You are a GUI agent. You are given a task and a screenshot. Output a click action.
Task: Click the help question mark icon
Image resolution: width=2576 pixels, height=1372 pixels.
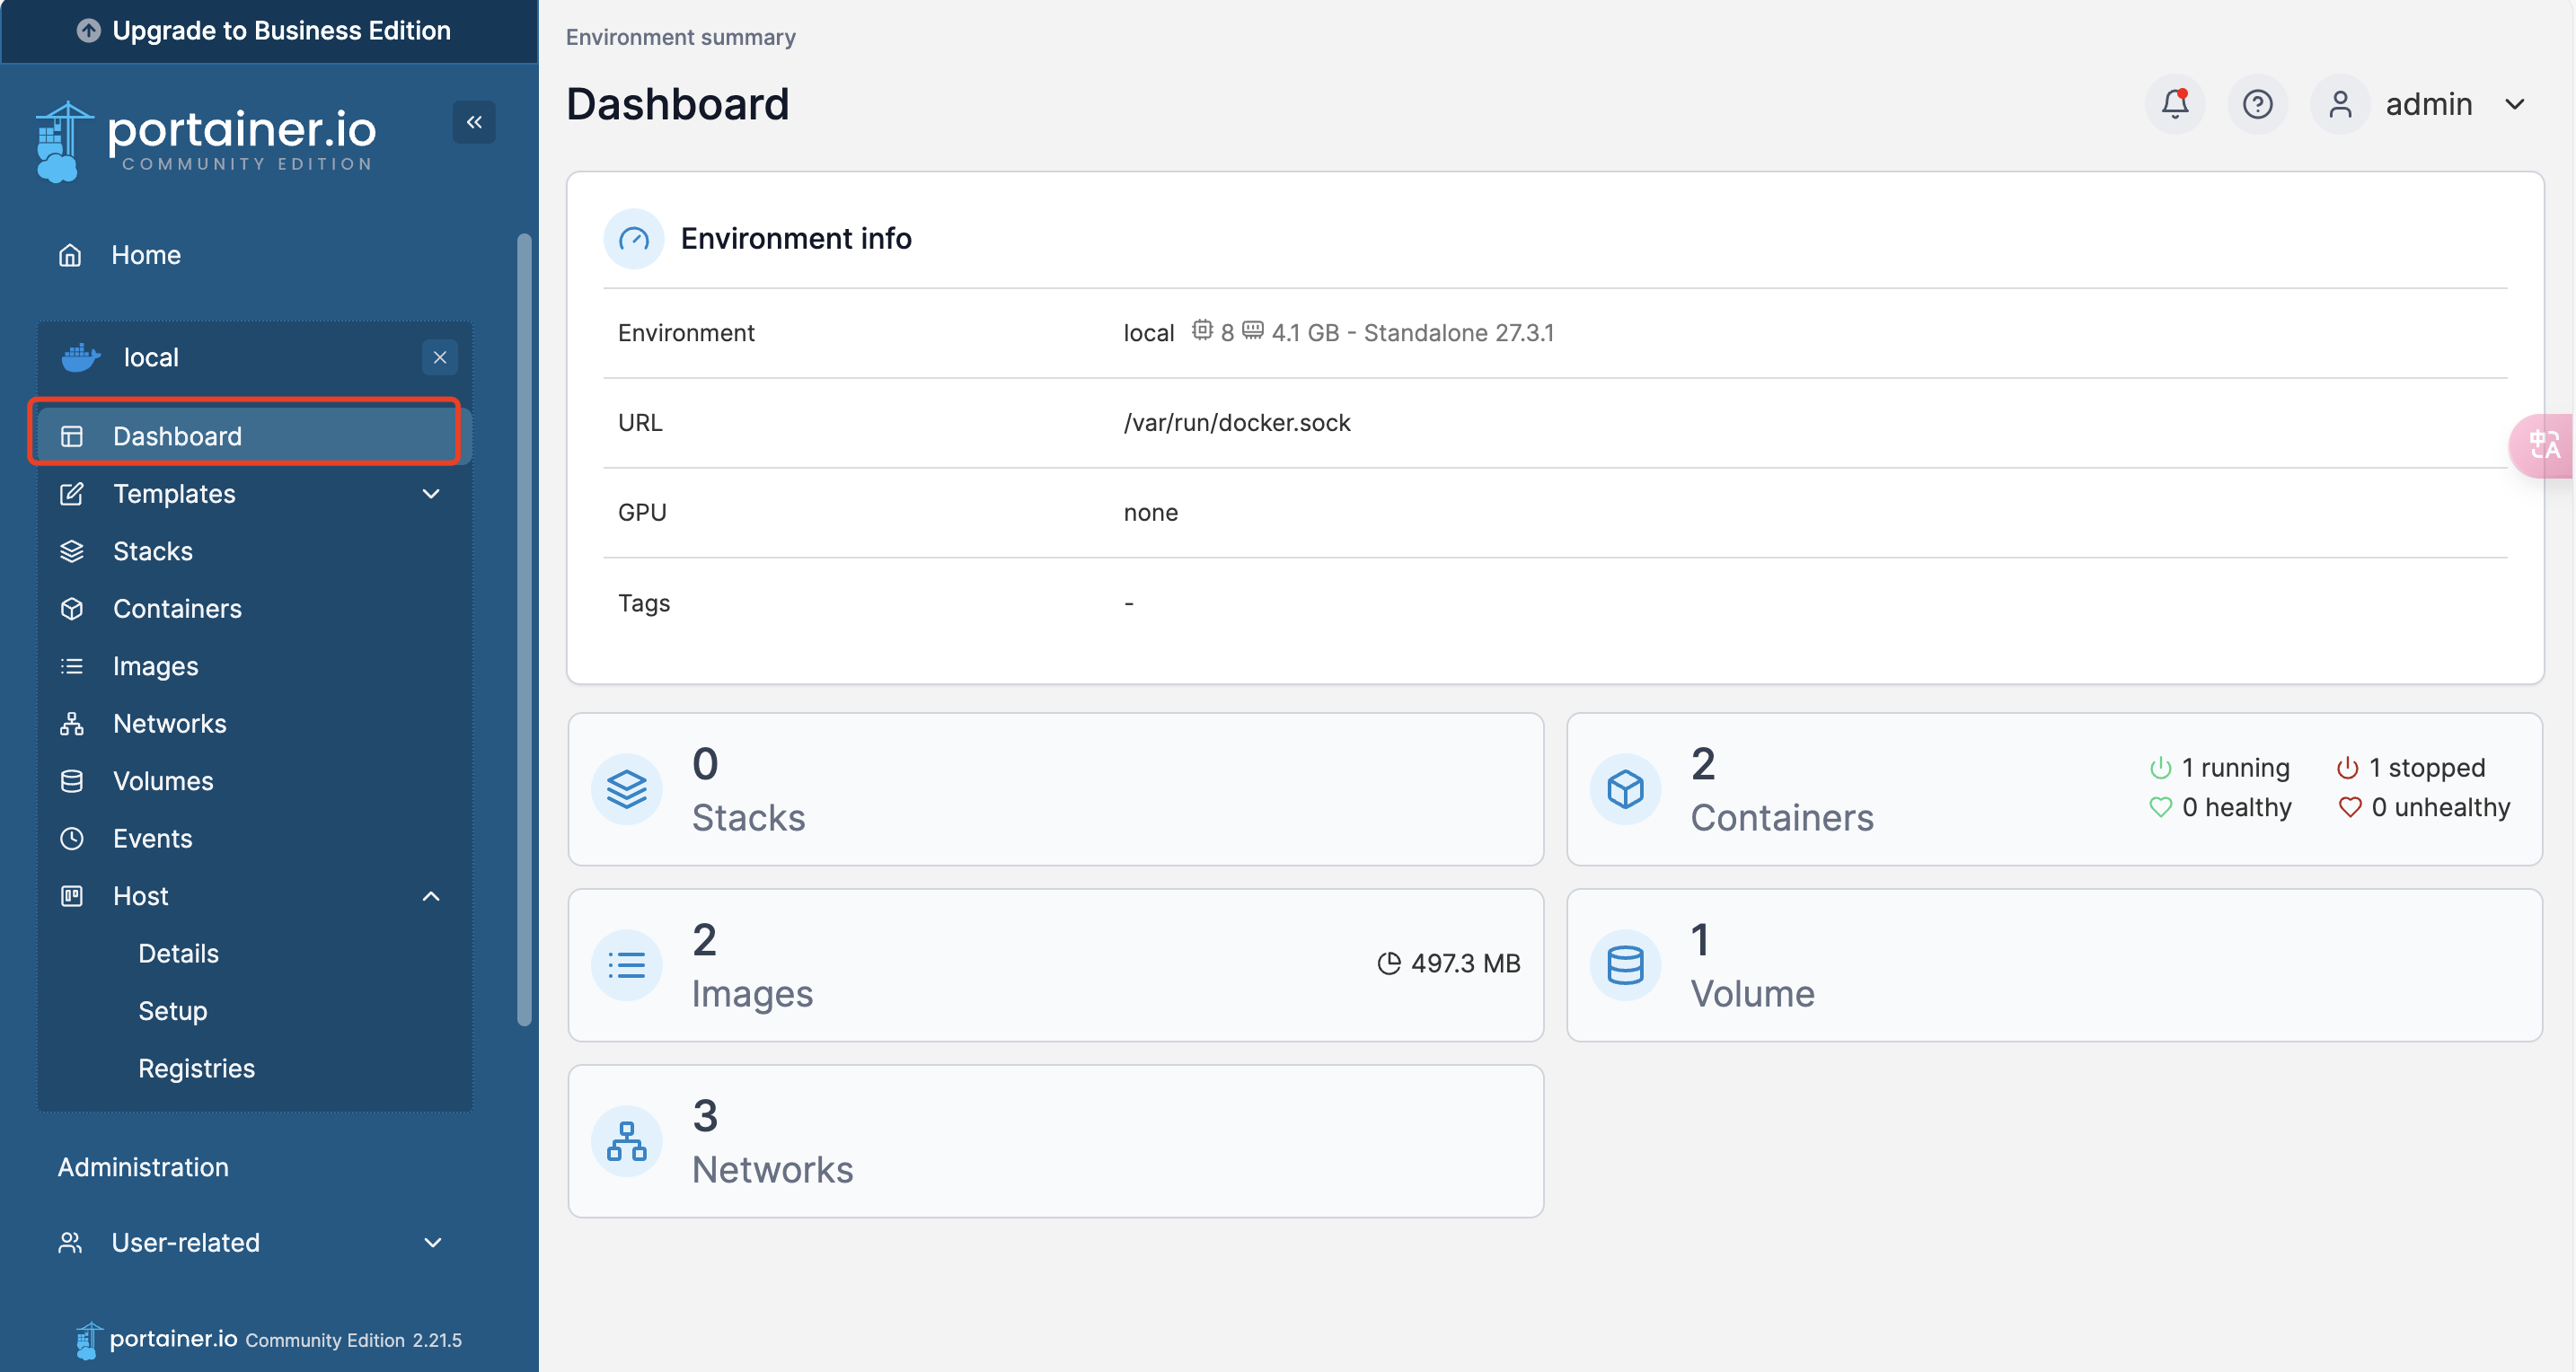(x=2257, y=104)
